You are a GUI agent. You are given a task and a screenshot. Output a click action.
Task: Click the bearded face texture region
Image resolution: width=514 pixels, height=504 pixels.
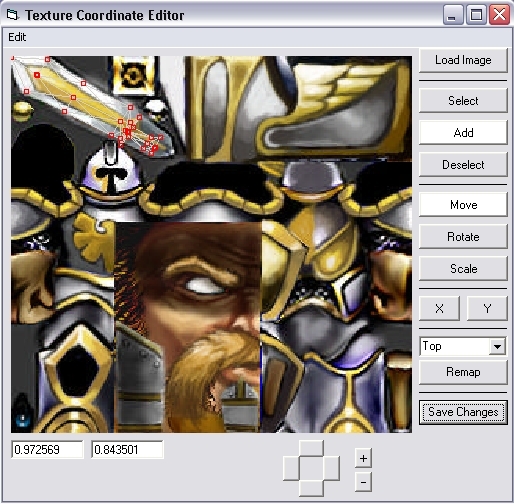[188, 327]
